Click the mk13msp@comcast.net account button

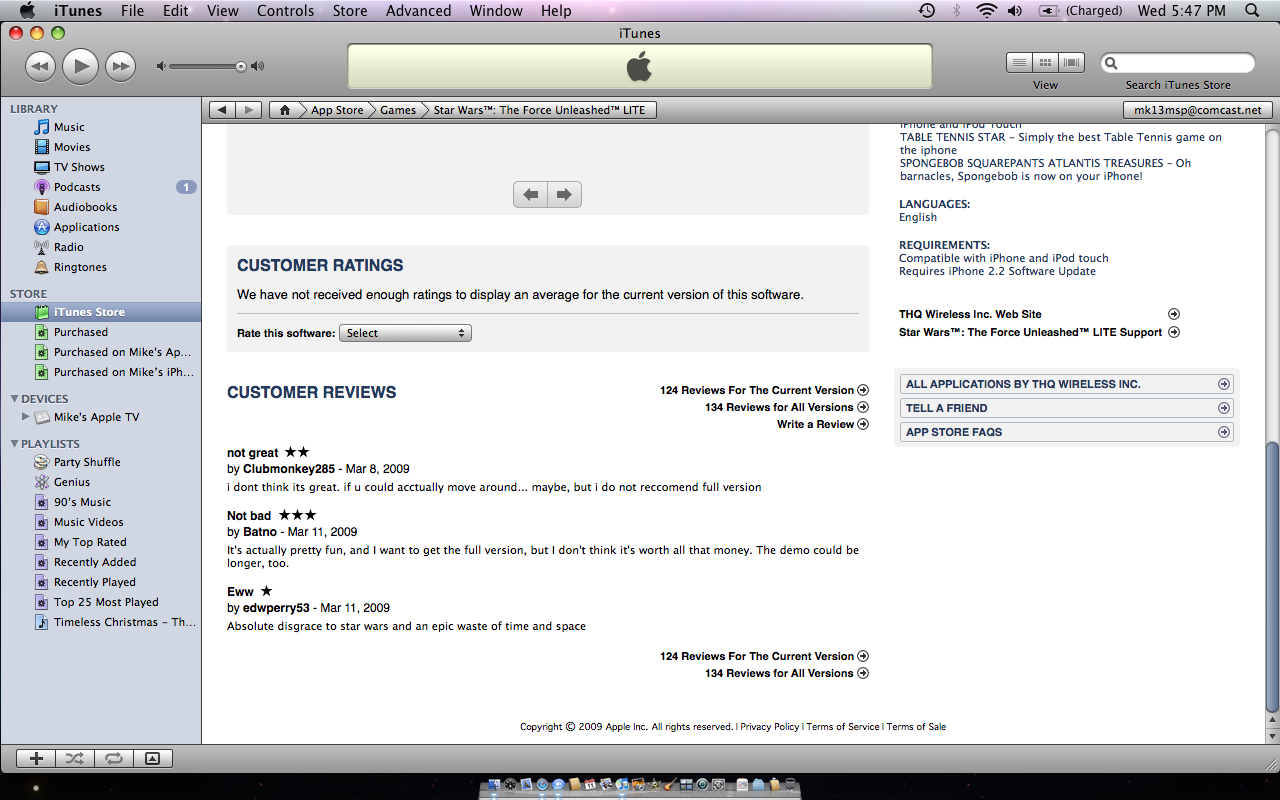click(1198, 110)
